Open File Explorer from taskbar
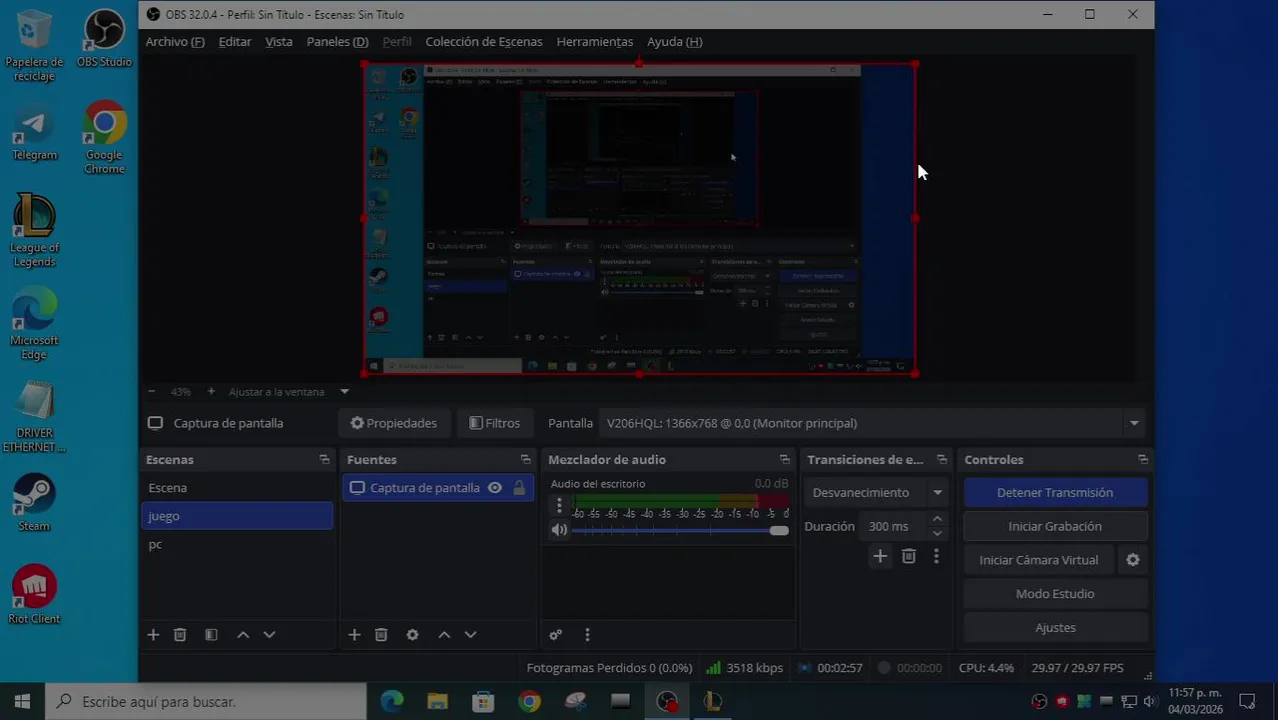 click(x=437, y=702)
